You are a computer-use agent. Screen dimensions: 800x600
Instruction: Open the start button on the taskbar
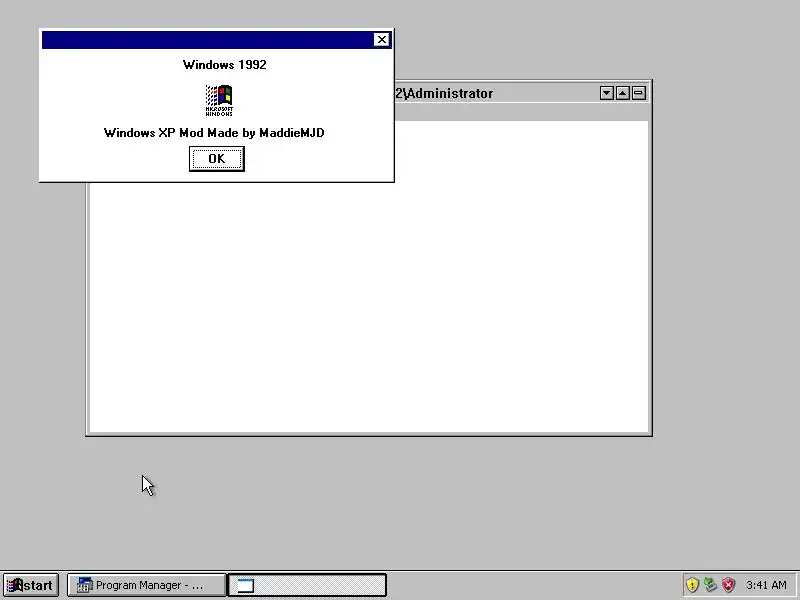point(31,585)
